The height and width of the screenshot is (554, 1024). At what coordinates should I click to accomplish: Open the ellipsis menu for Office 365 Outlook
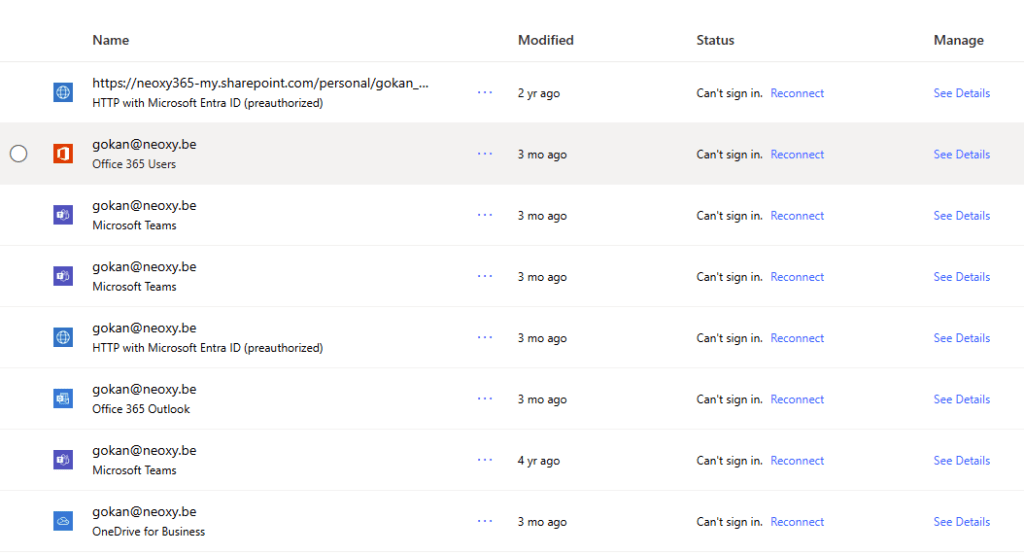coord(485,399)
